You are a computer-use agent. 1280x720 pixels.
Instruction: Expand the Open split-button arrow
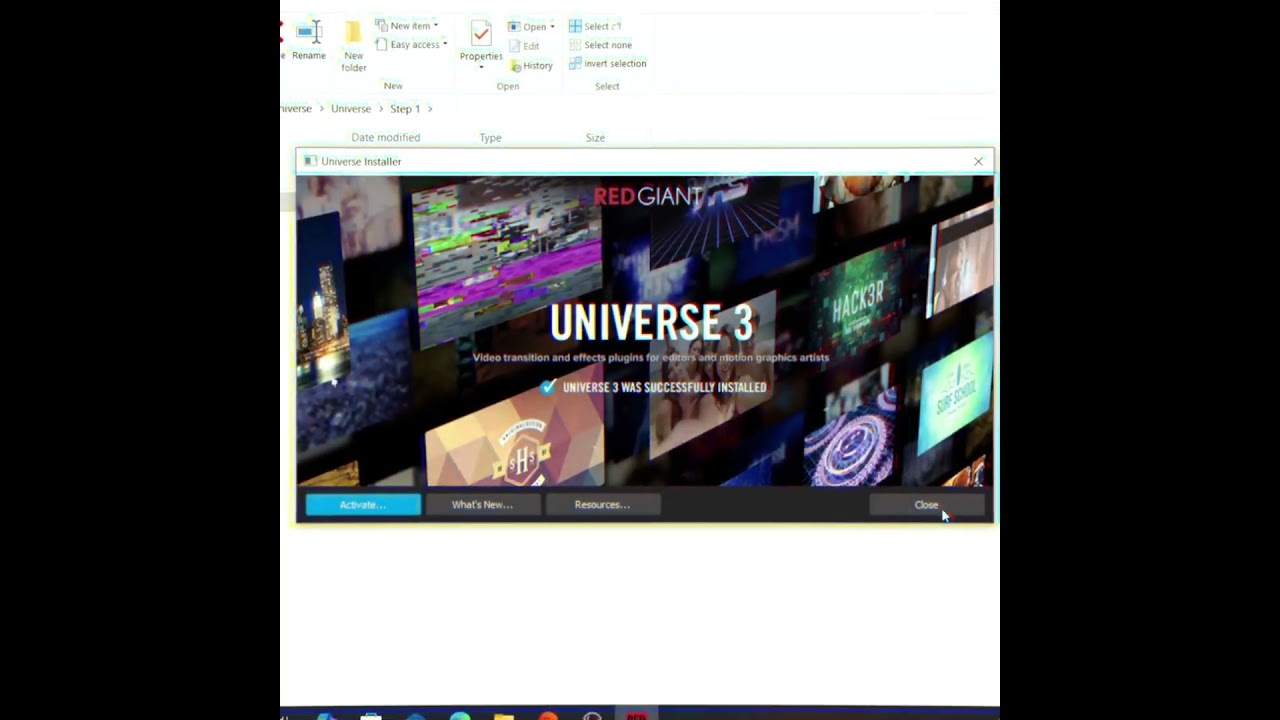(552, 26)
